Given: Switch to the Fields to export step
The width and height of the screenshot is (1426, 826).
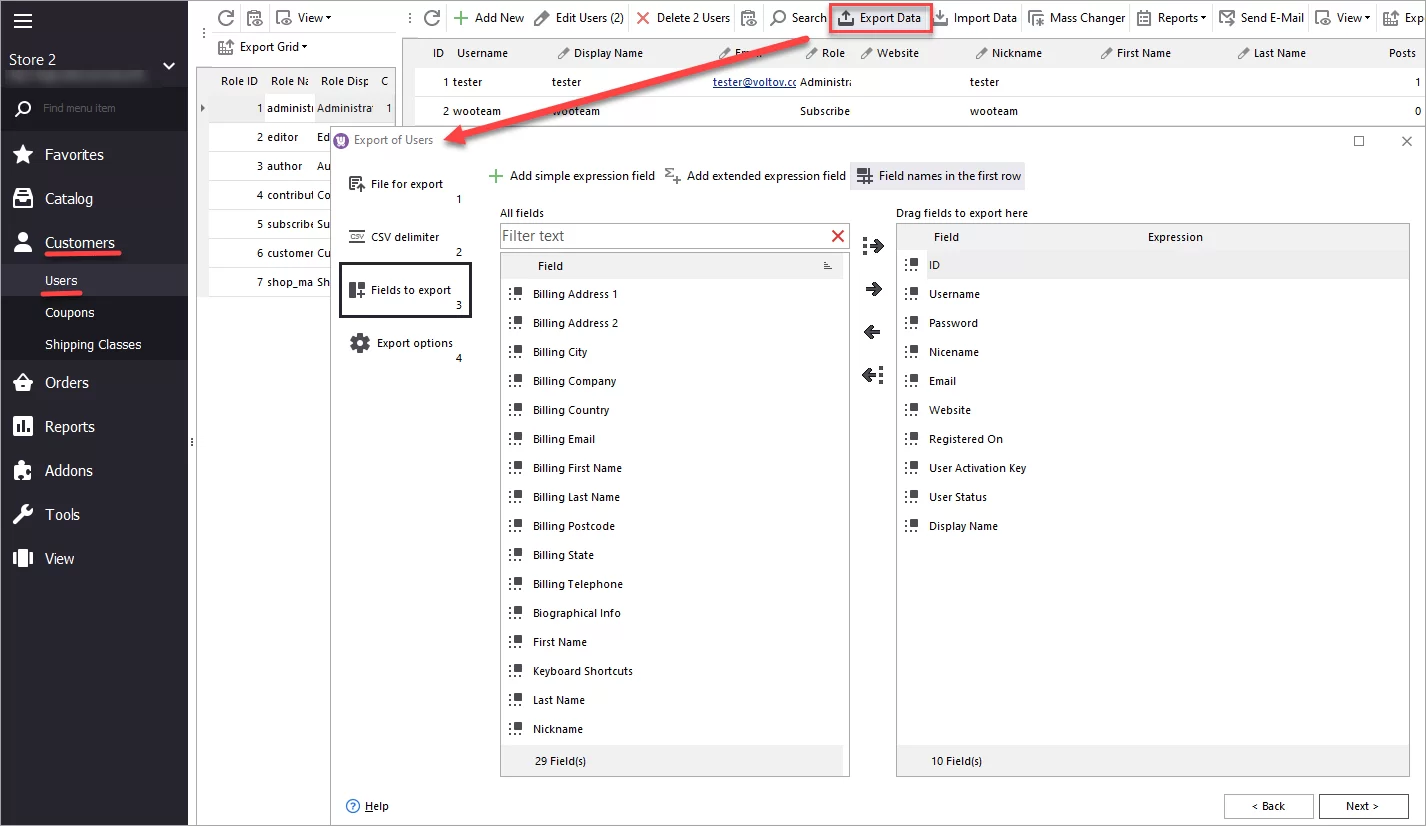Looking at the screenshot, I should (x=405, y=289).
